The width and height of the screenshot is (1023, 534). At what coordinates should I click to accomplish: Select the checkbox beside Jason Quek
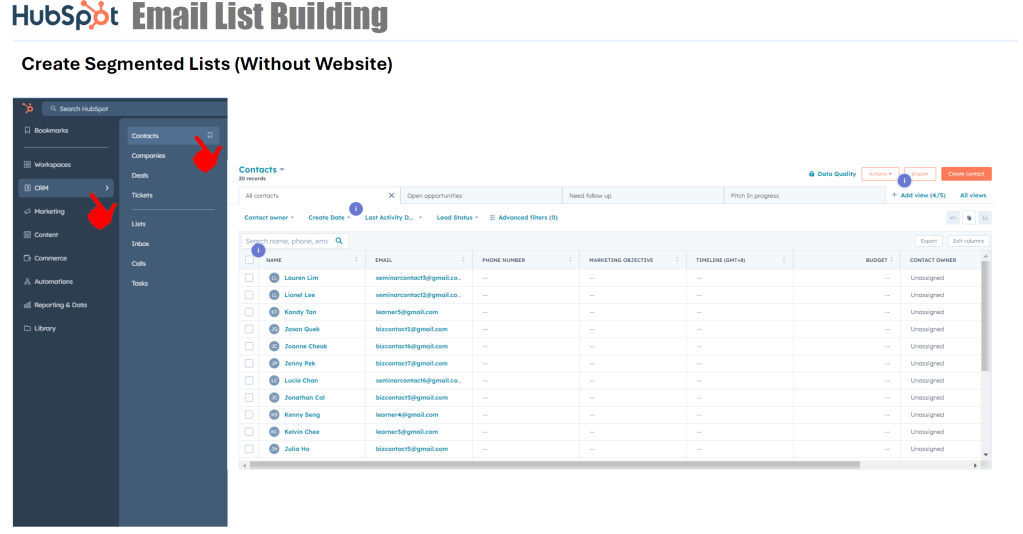249,329
